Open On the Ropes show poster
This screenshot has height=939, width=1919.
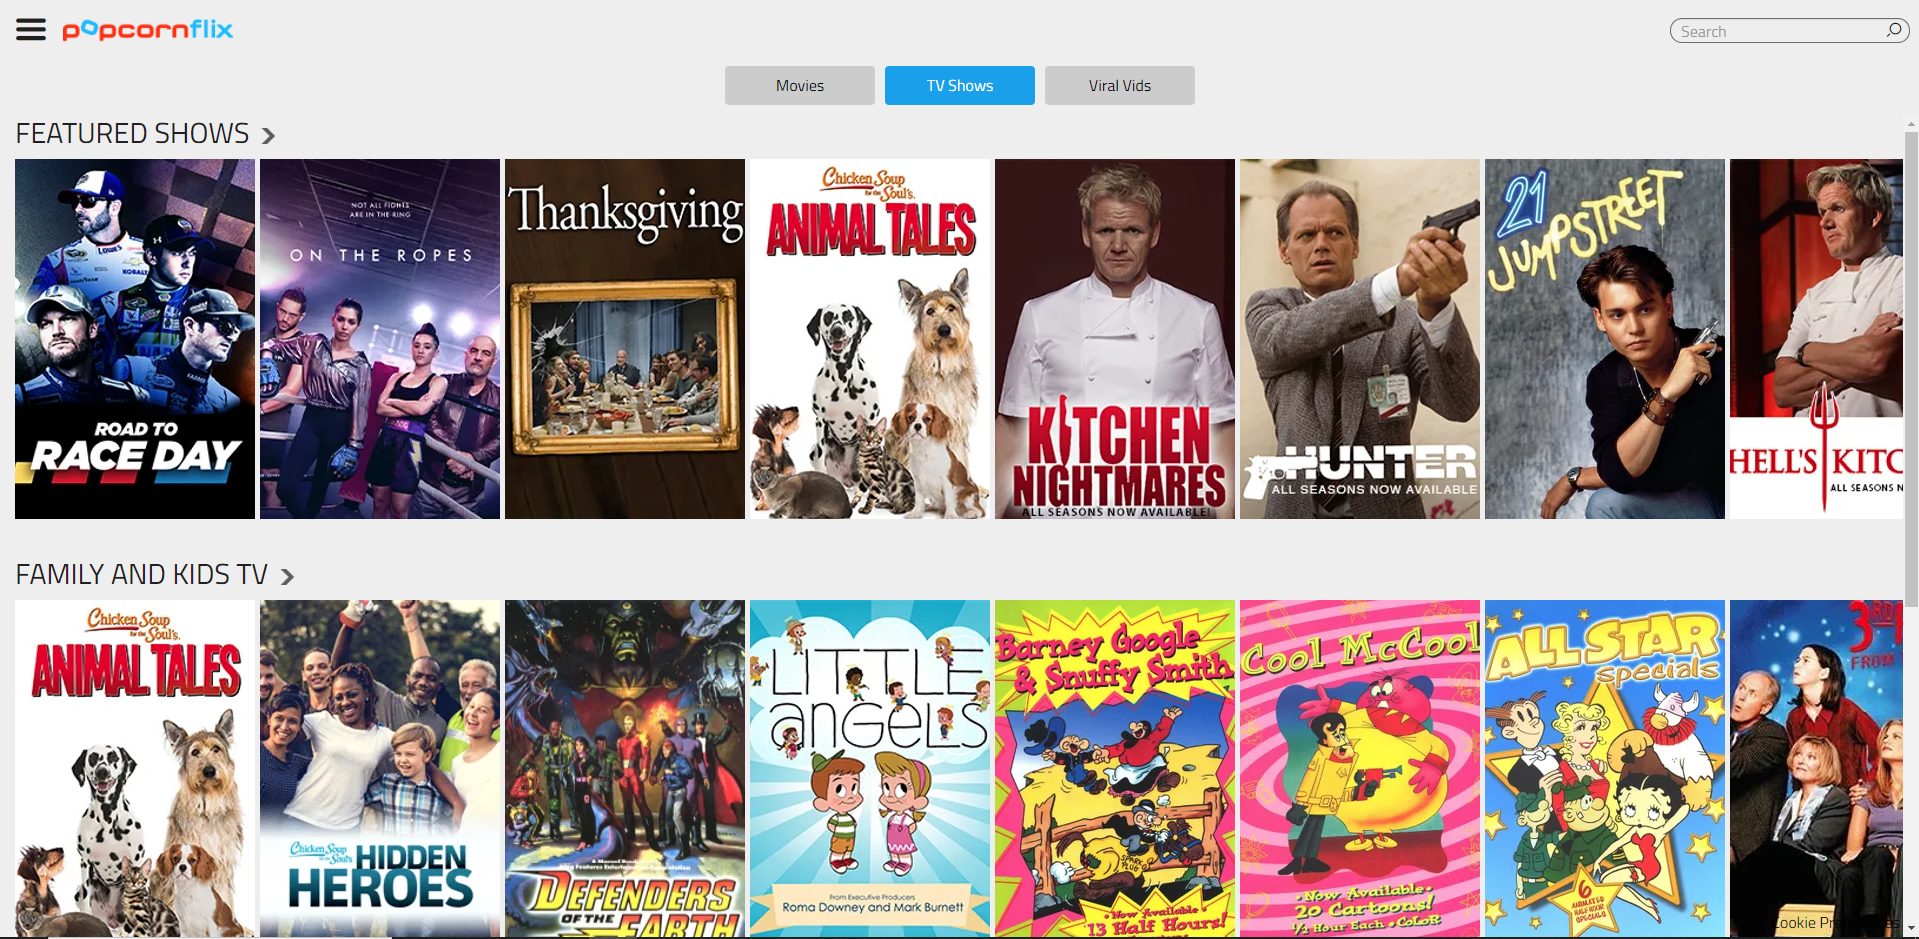[380, 339]
